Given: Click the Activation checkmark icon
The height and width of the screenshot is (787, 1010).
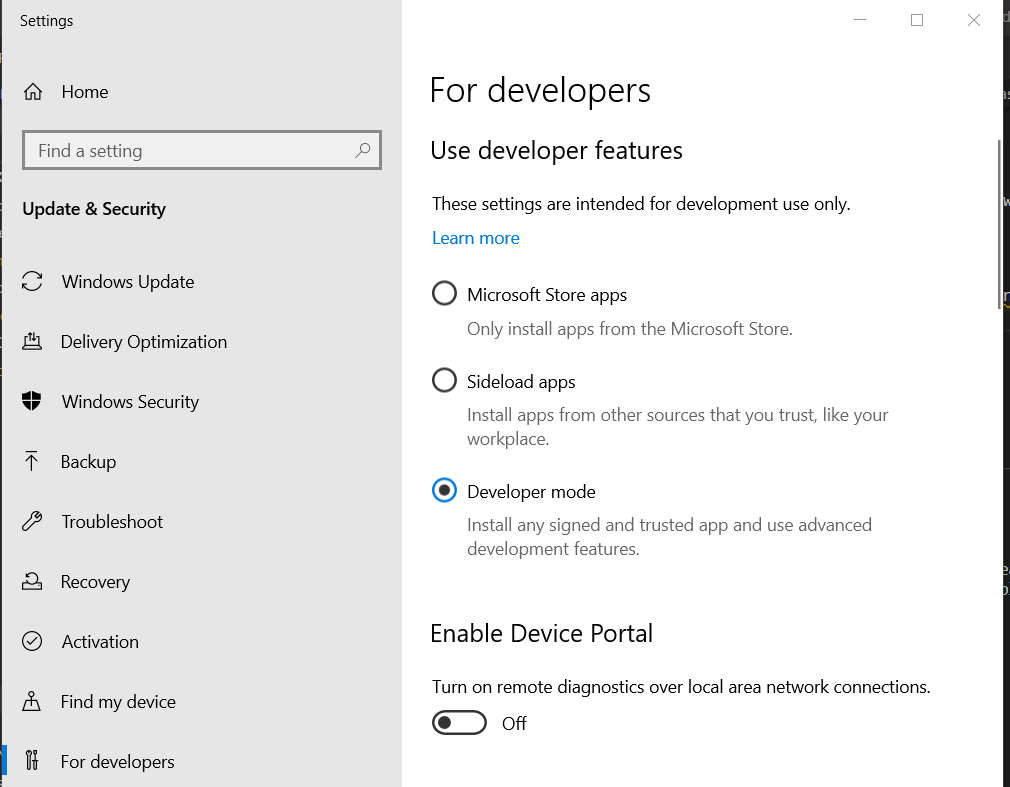Looking at the screenshot, I should pyautogui.click(x=32, y=641).
